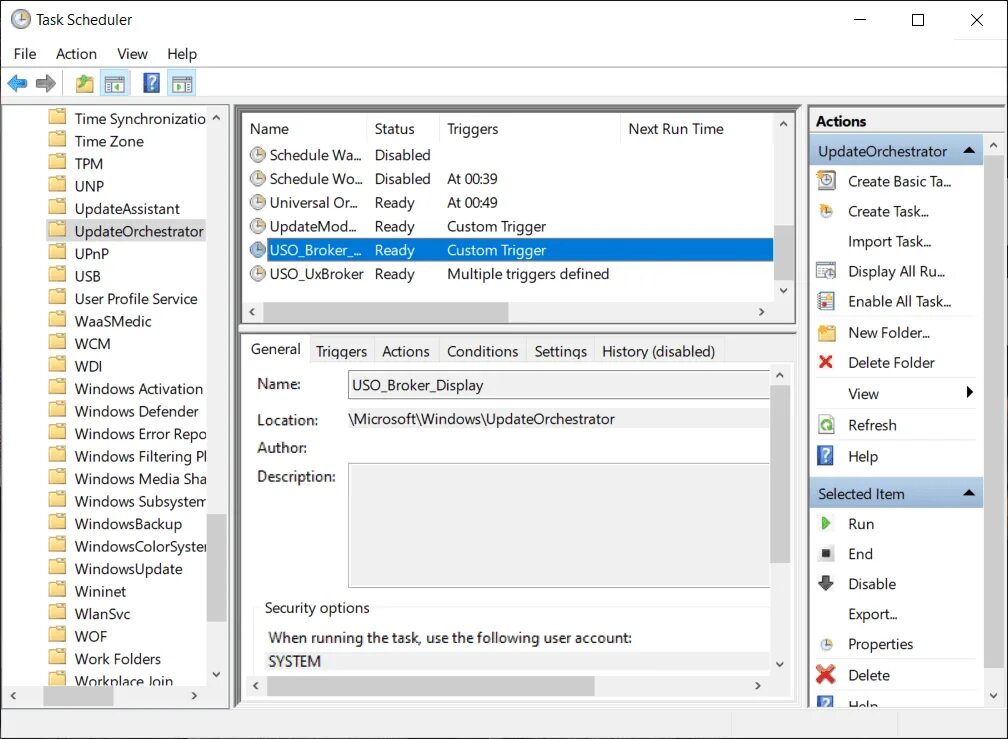Click the Enable All Tasks History icon
Screen dimensions: 1008x739
(826, 301)
